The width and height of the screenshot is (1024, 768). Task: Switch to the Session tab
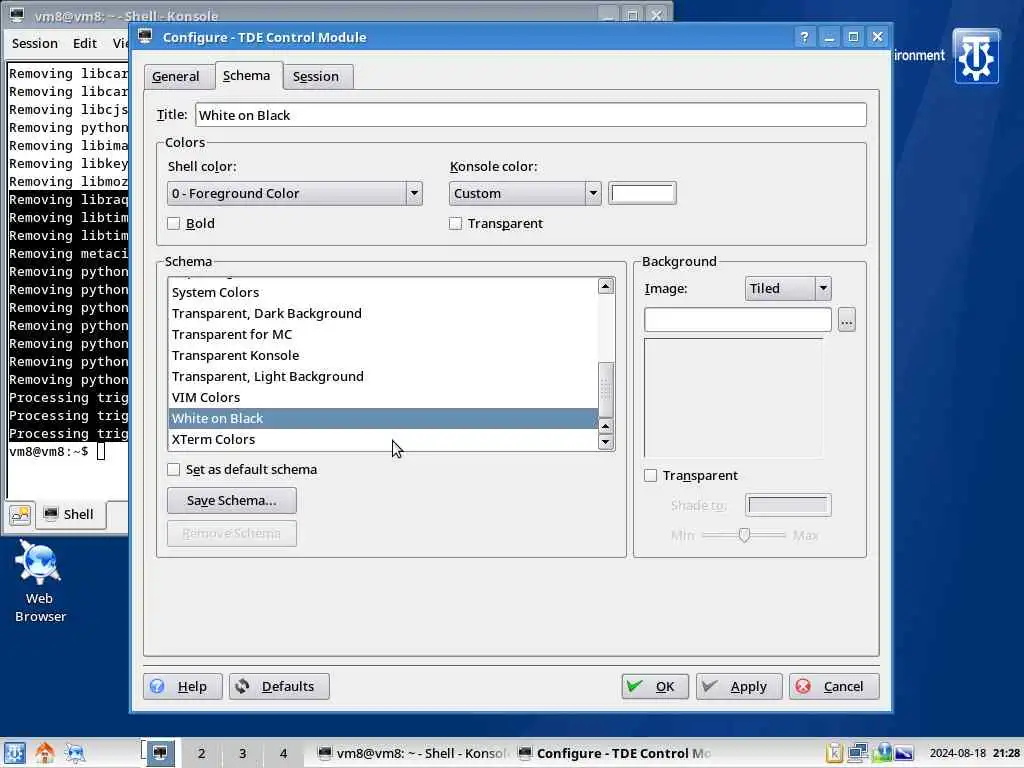(x=315, y=76)
